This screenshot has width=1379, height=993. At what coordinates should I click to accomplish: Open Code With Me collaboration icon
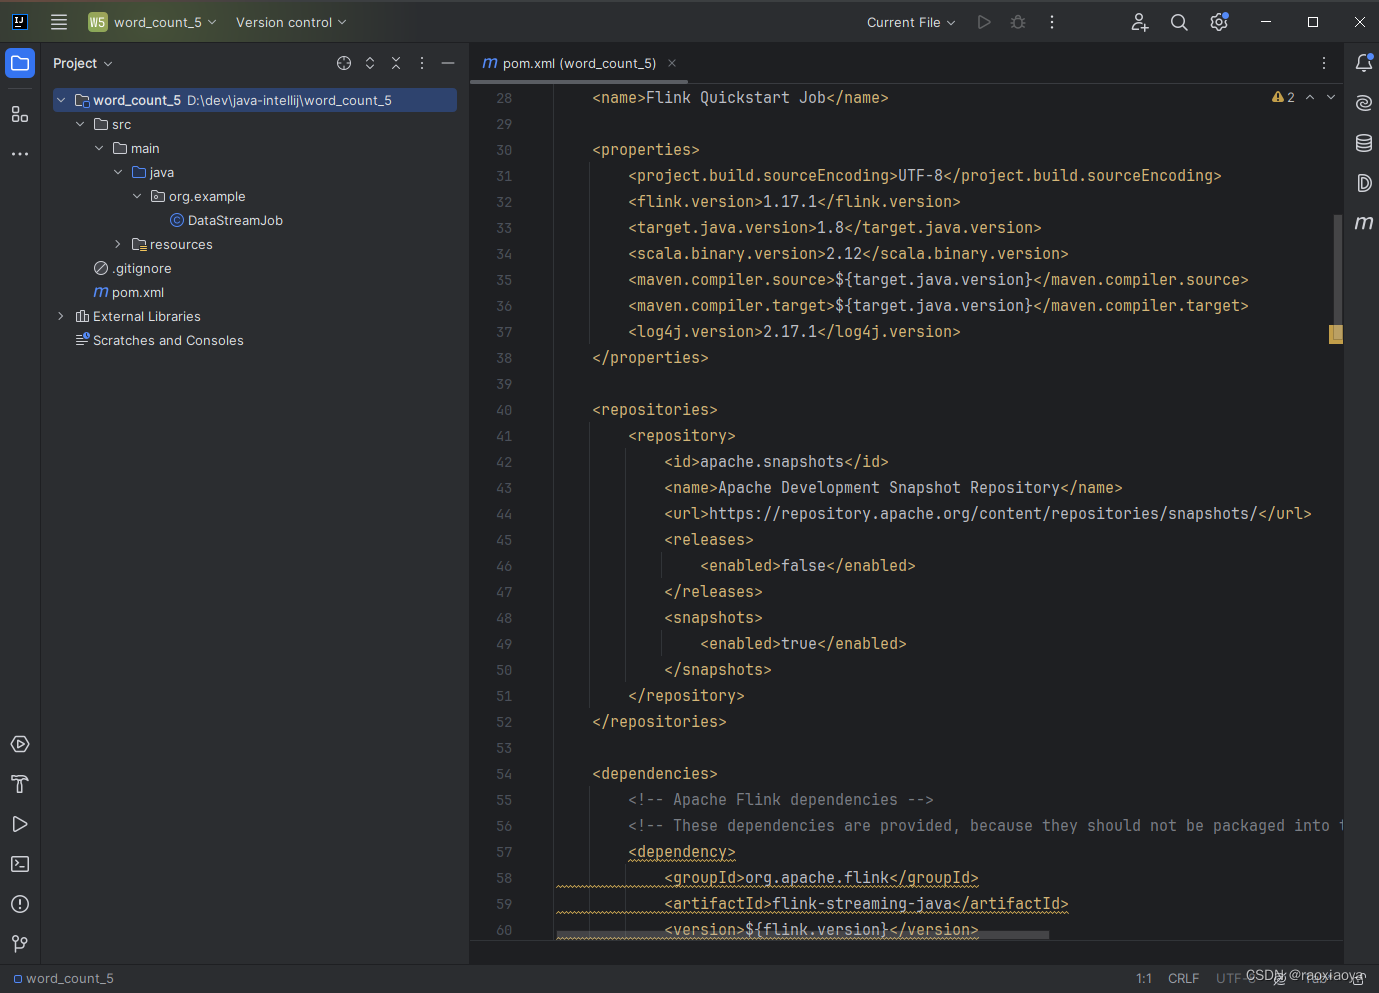[x=1139, y=22]
